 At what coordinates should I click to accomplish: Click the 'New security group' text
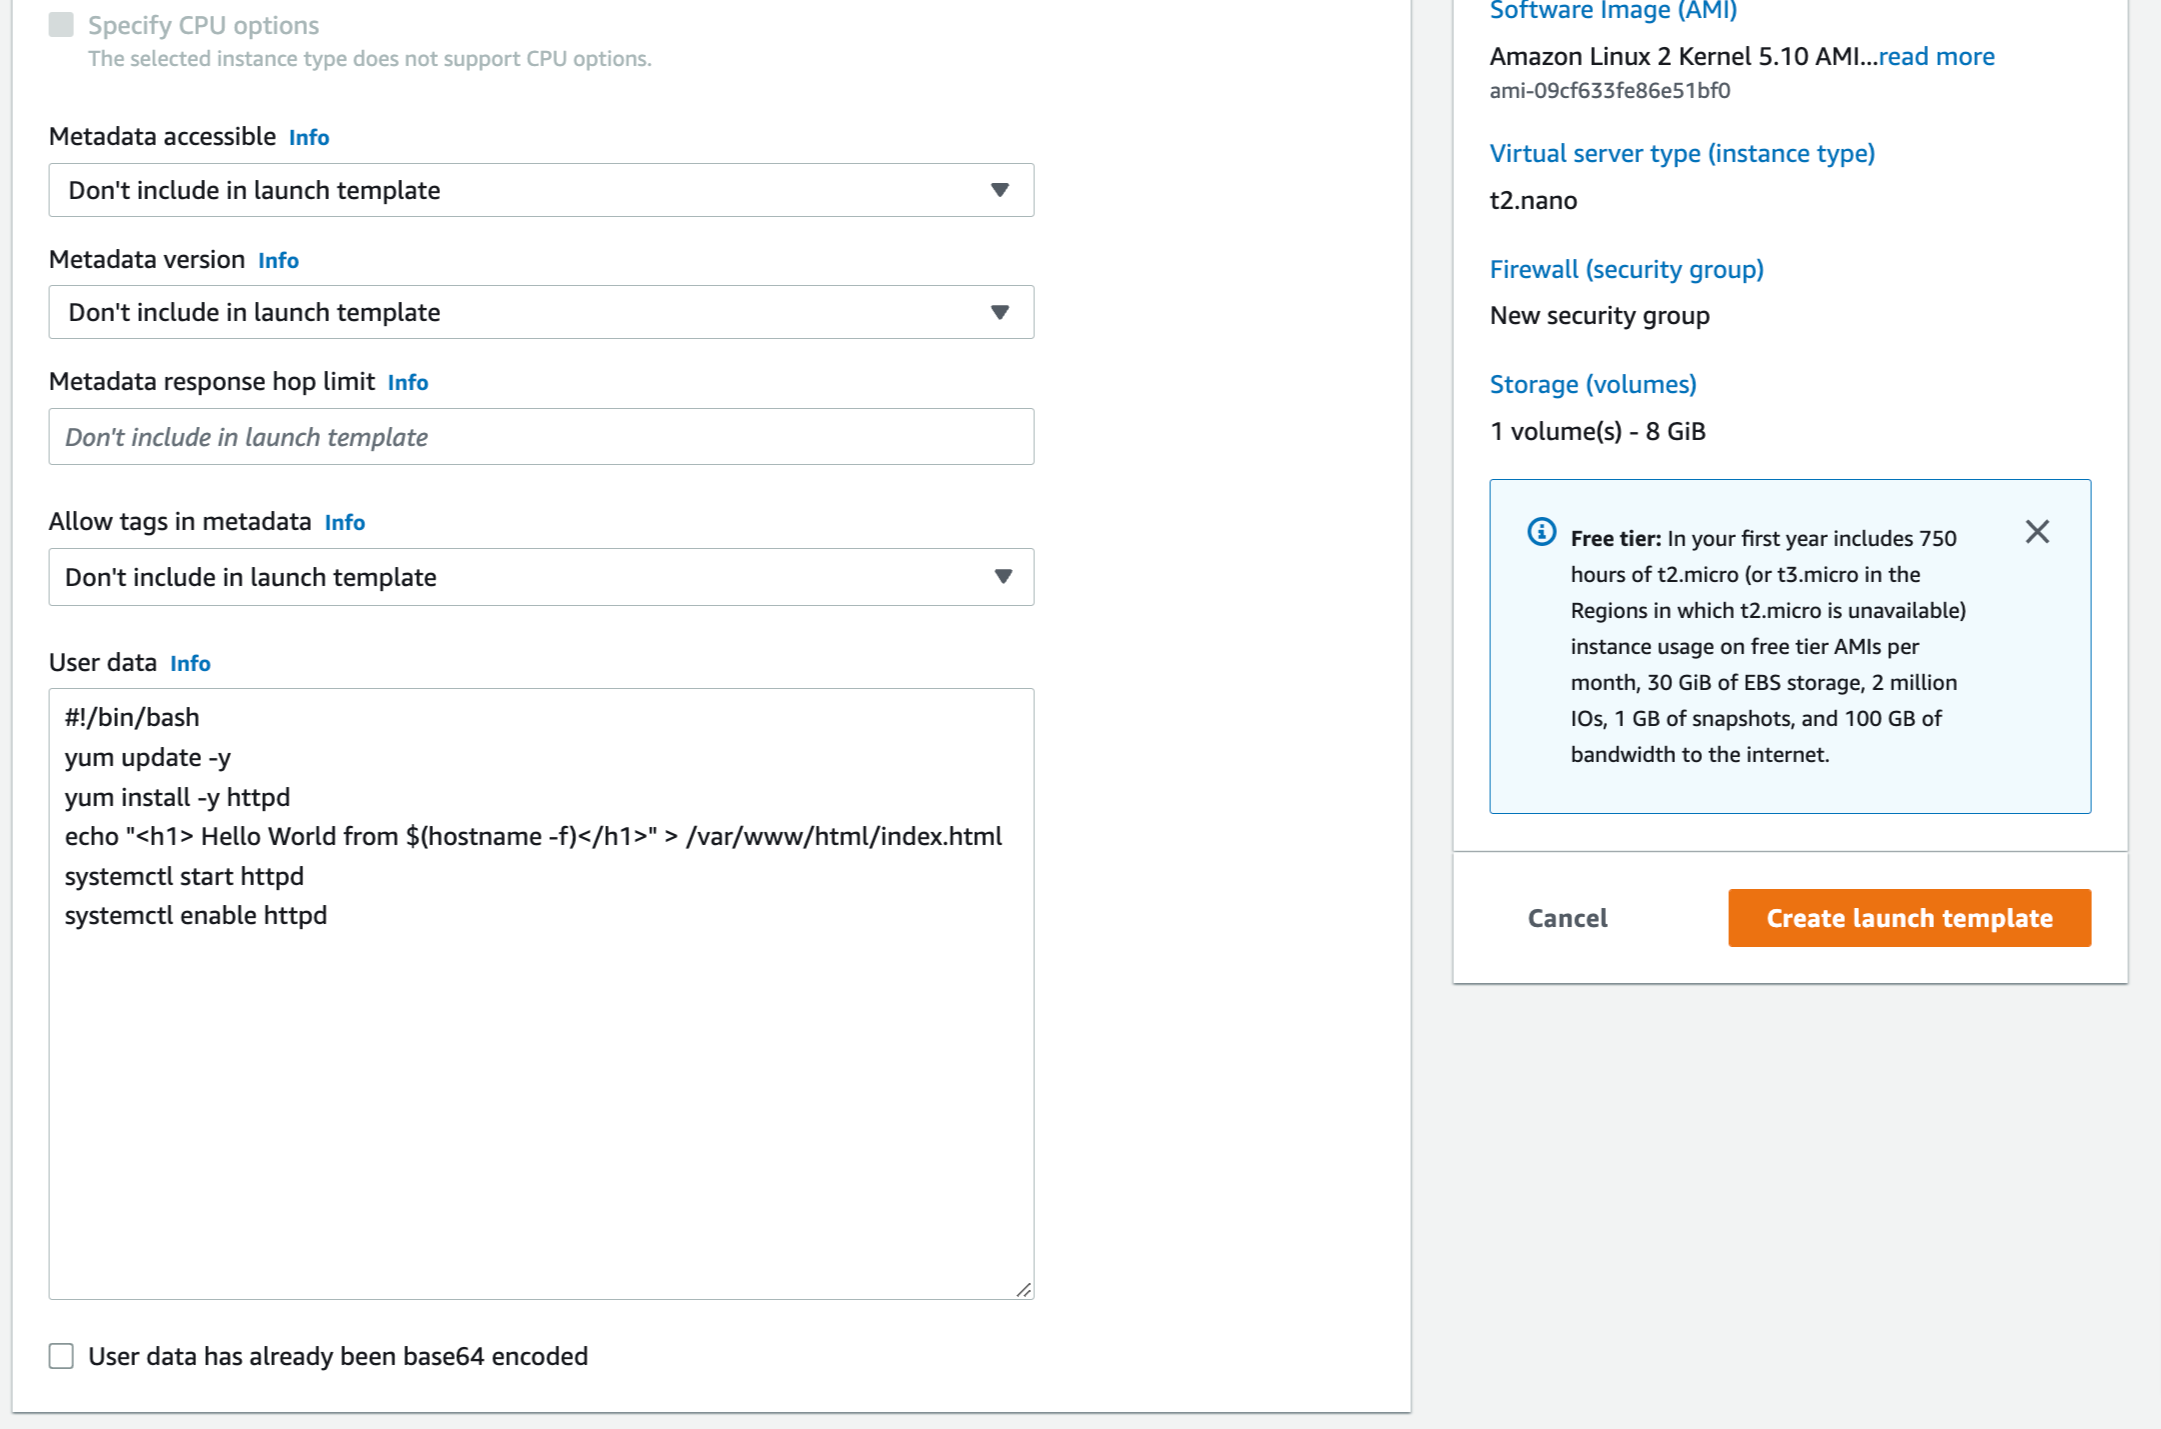pos(1599,315)
